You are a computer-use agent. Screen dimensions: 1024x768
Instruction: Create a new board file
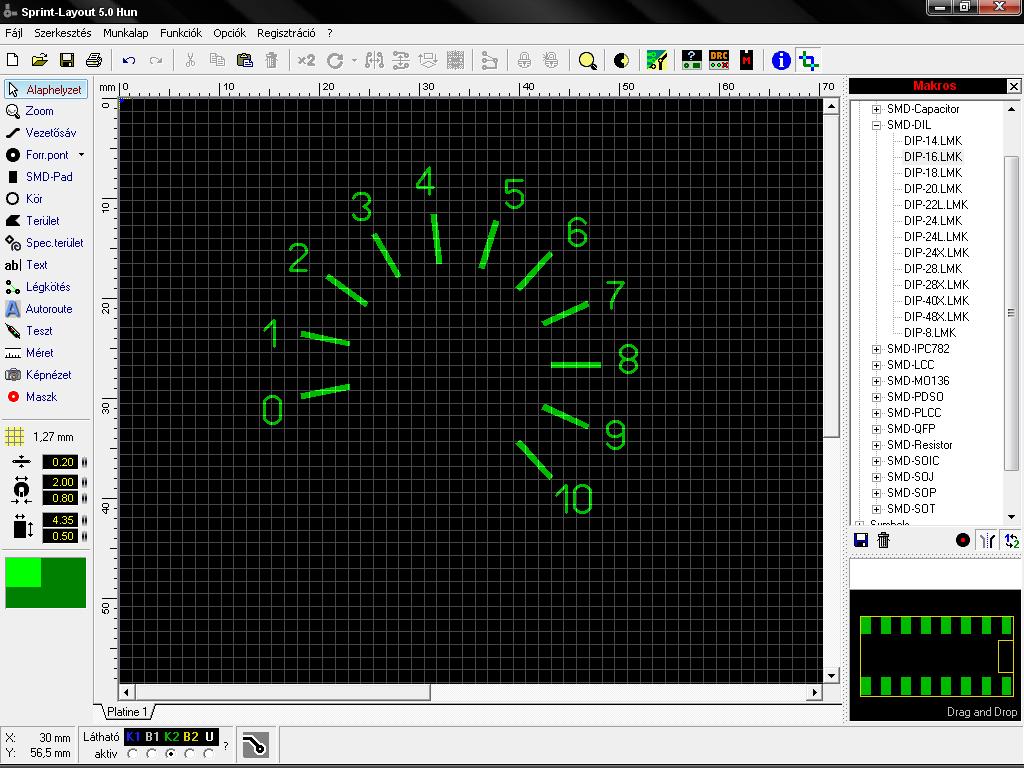point(12,60)
